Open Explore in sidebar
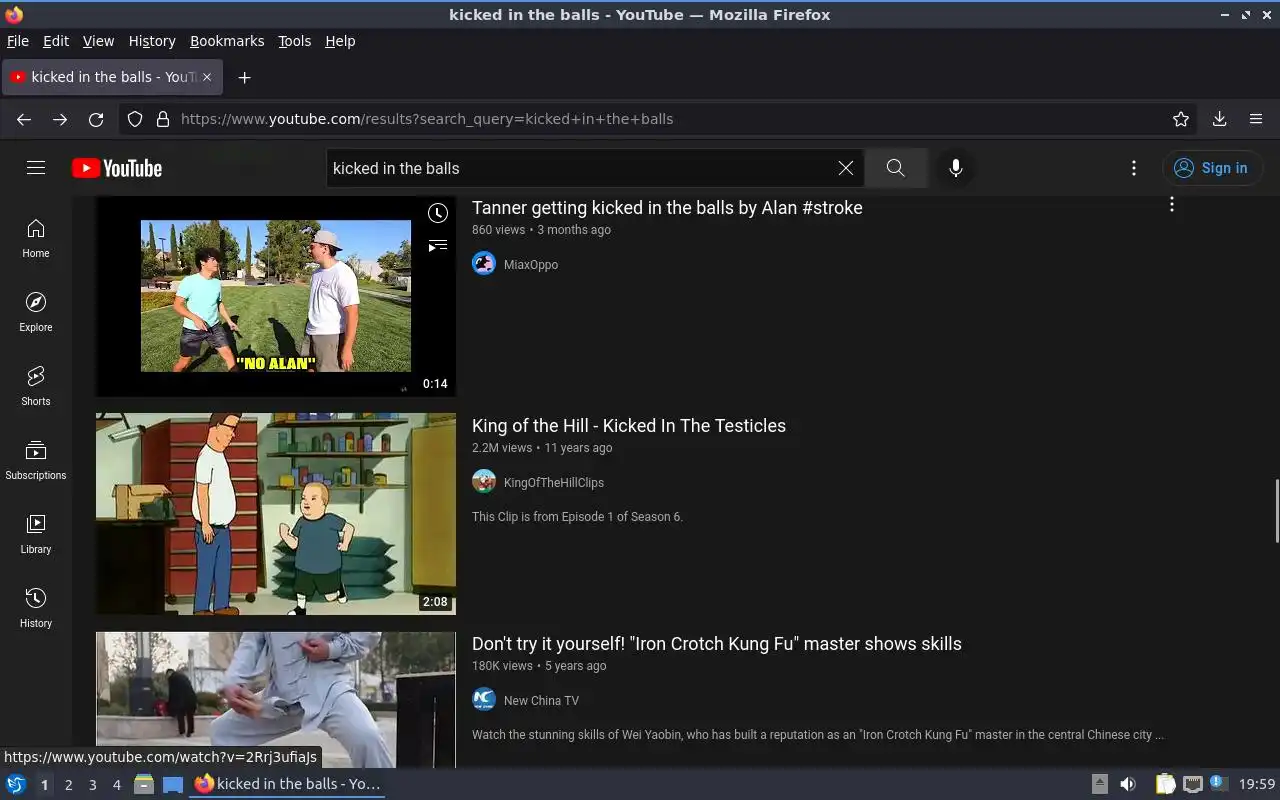 [36, 312]
